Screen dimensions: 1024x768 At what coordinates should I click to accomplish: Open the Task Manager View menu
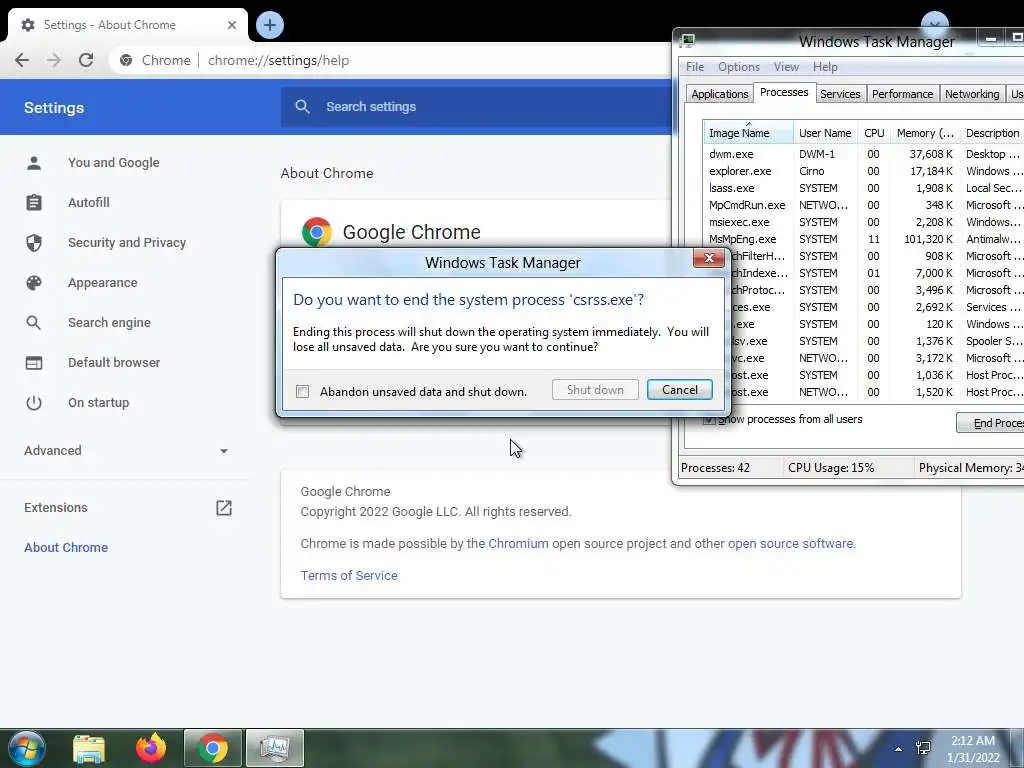(786, 67)
